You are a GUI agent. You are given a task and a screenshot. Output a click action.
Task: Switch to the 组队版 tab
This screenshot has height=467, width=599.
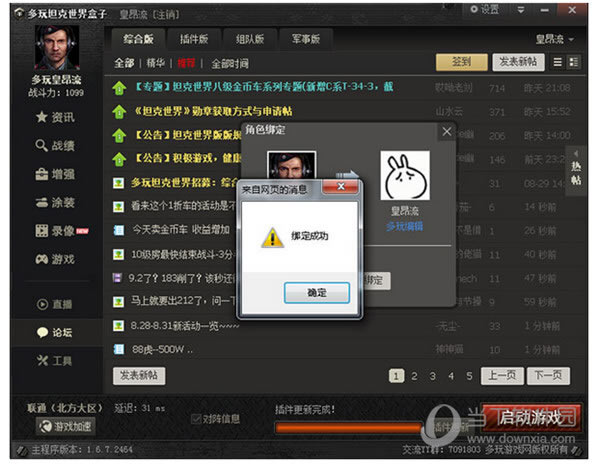[x=250, y=39]
